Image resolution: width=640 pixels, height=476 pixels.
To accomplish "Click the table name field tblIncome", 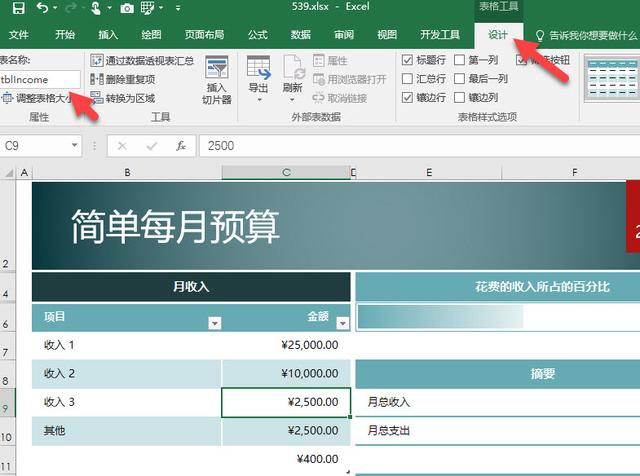I will [x=40, y=79].
